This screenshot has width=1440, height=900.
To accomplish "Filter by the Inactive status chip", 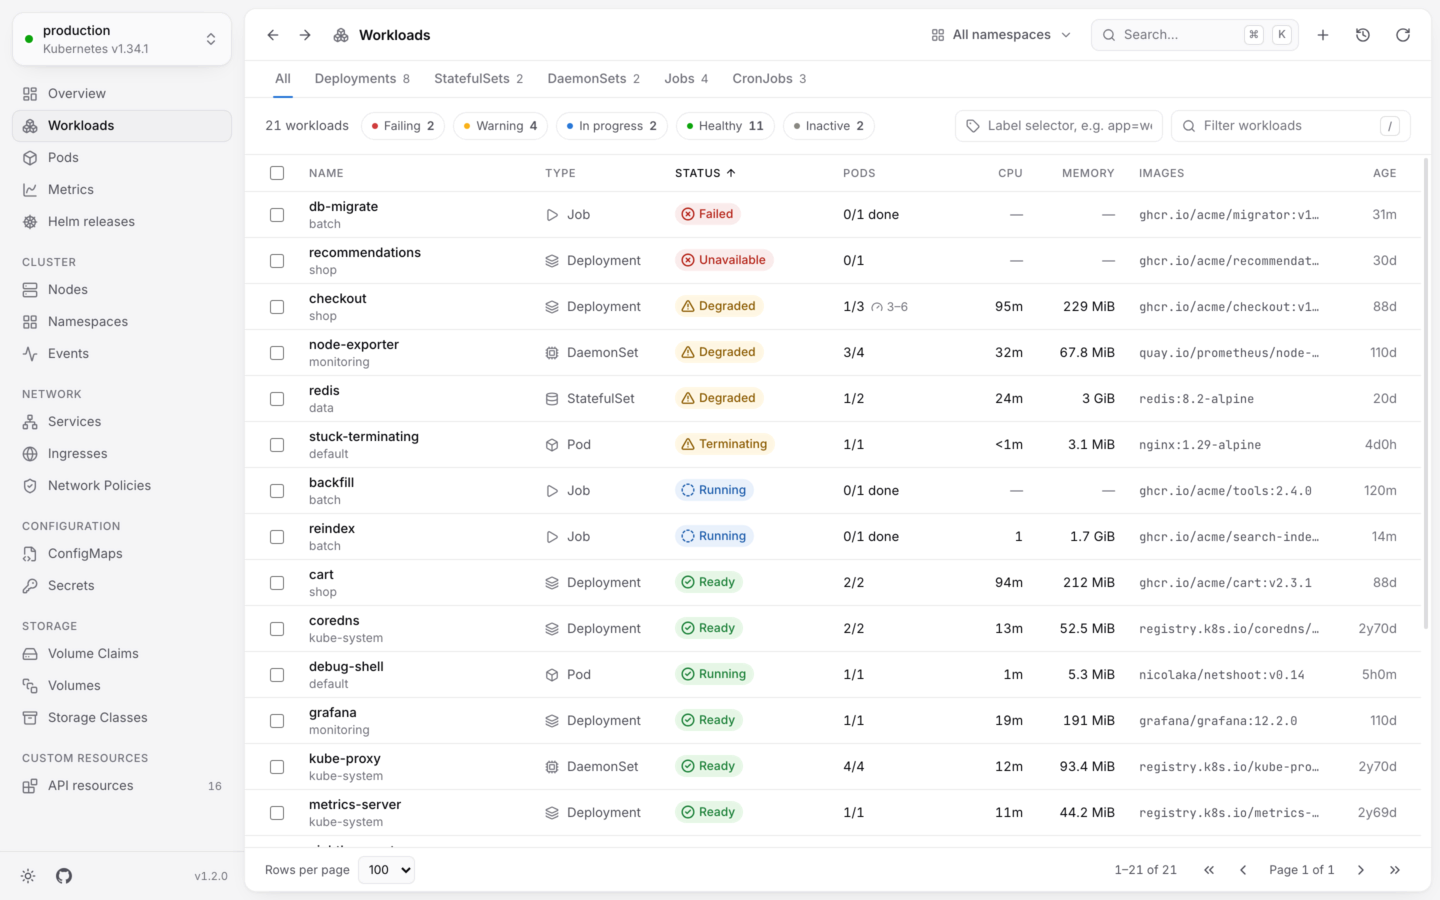I will pyautogui.click(x=829, y=126).
